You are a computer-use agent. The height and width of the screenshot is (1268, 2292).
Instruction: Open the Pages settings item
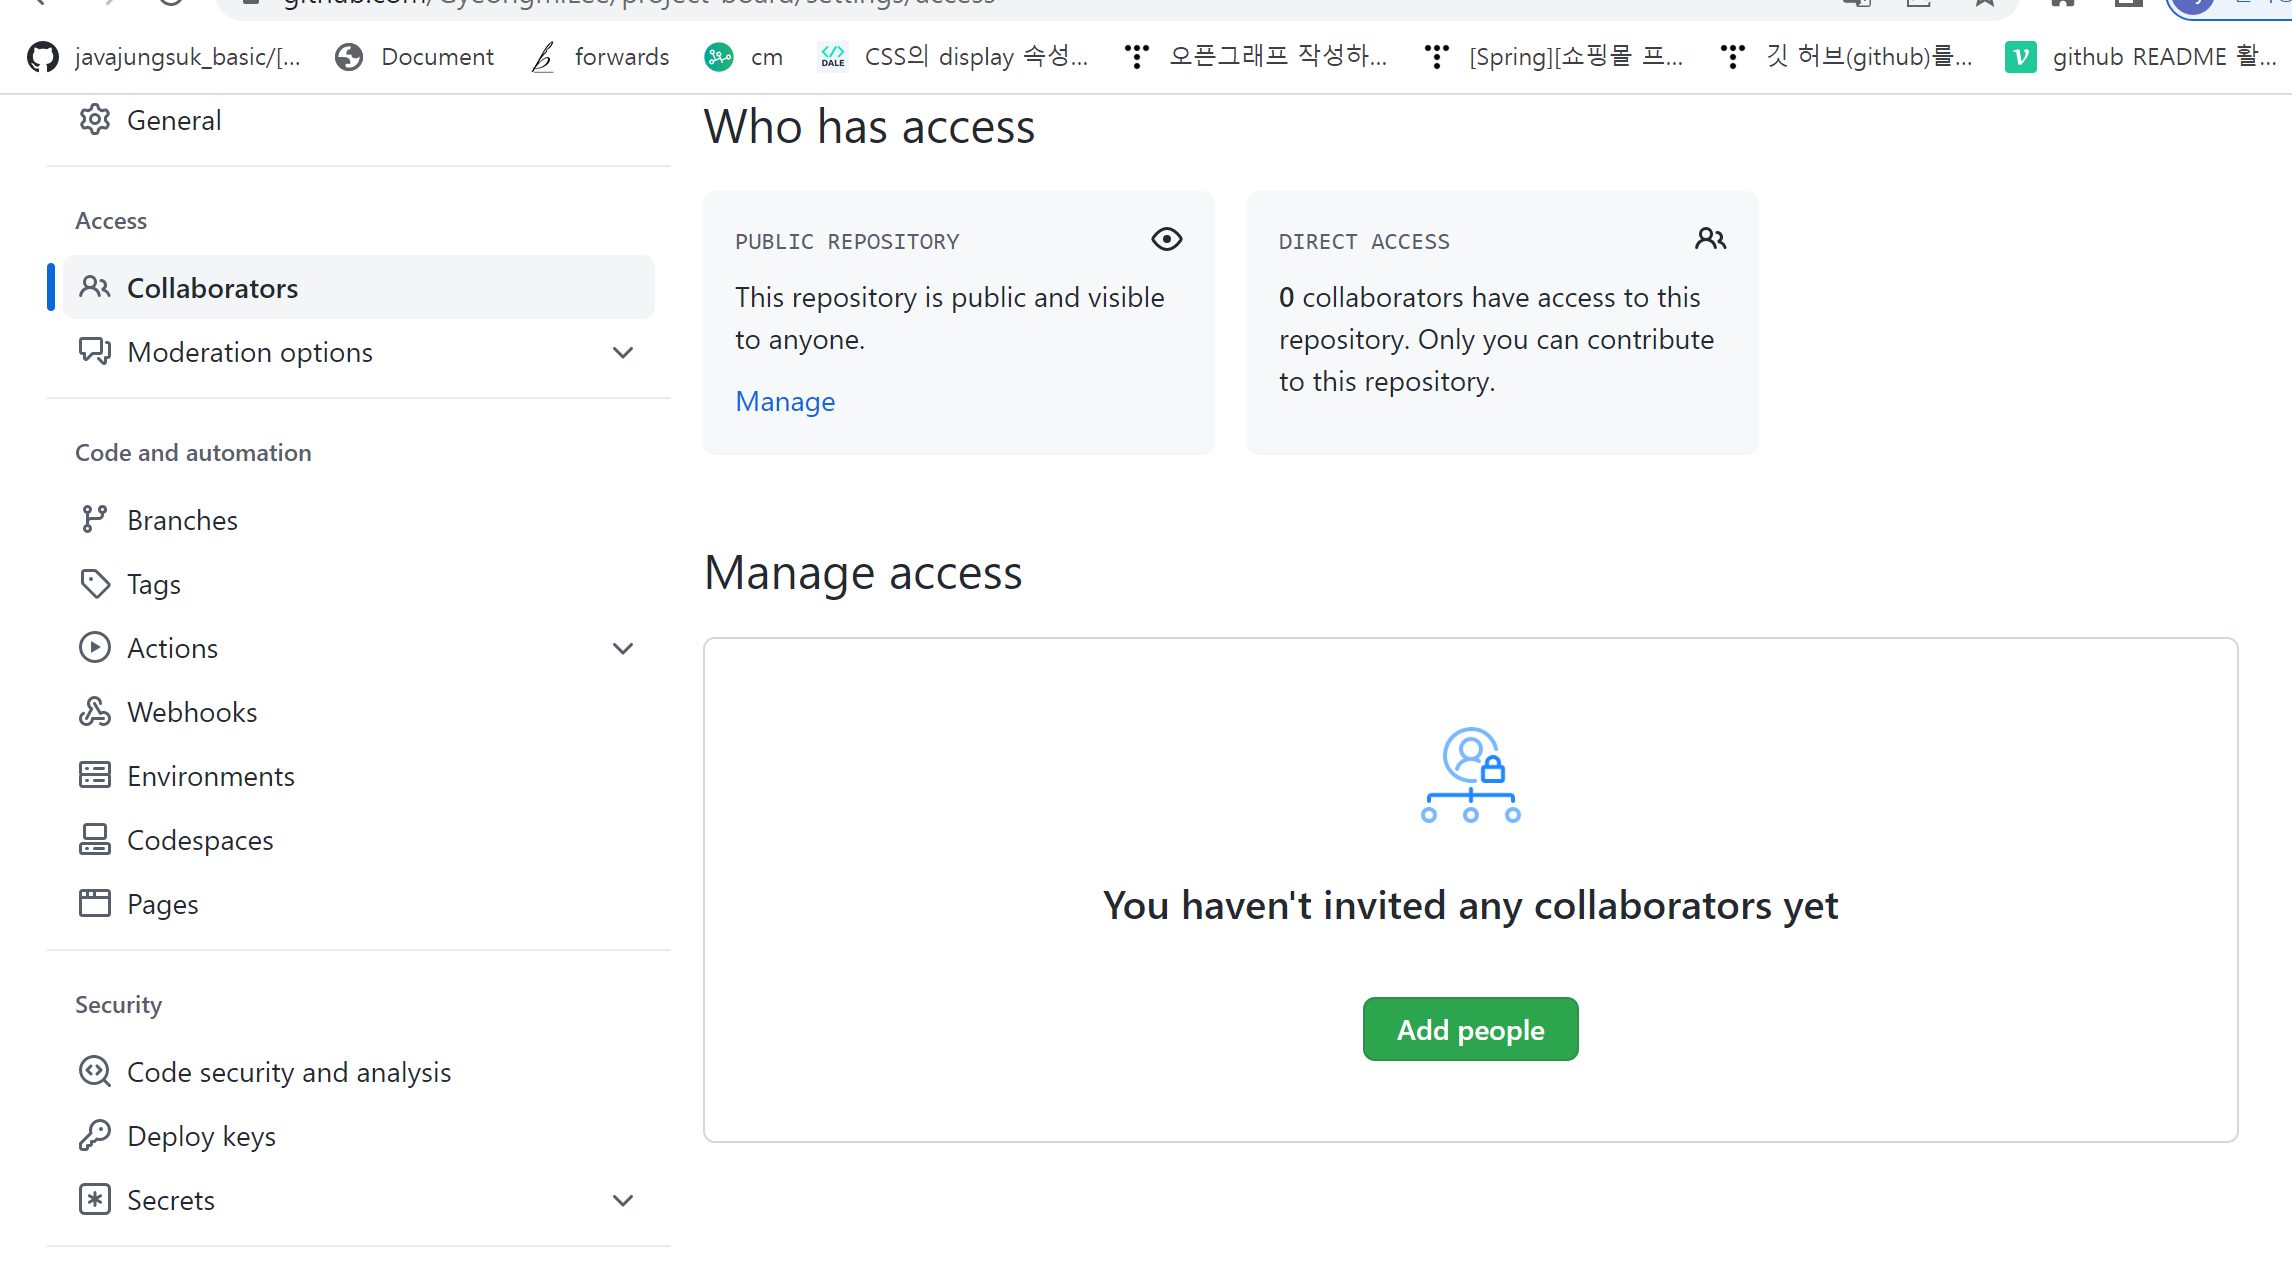(x=162, y=904)
